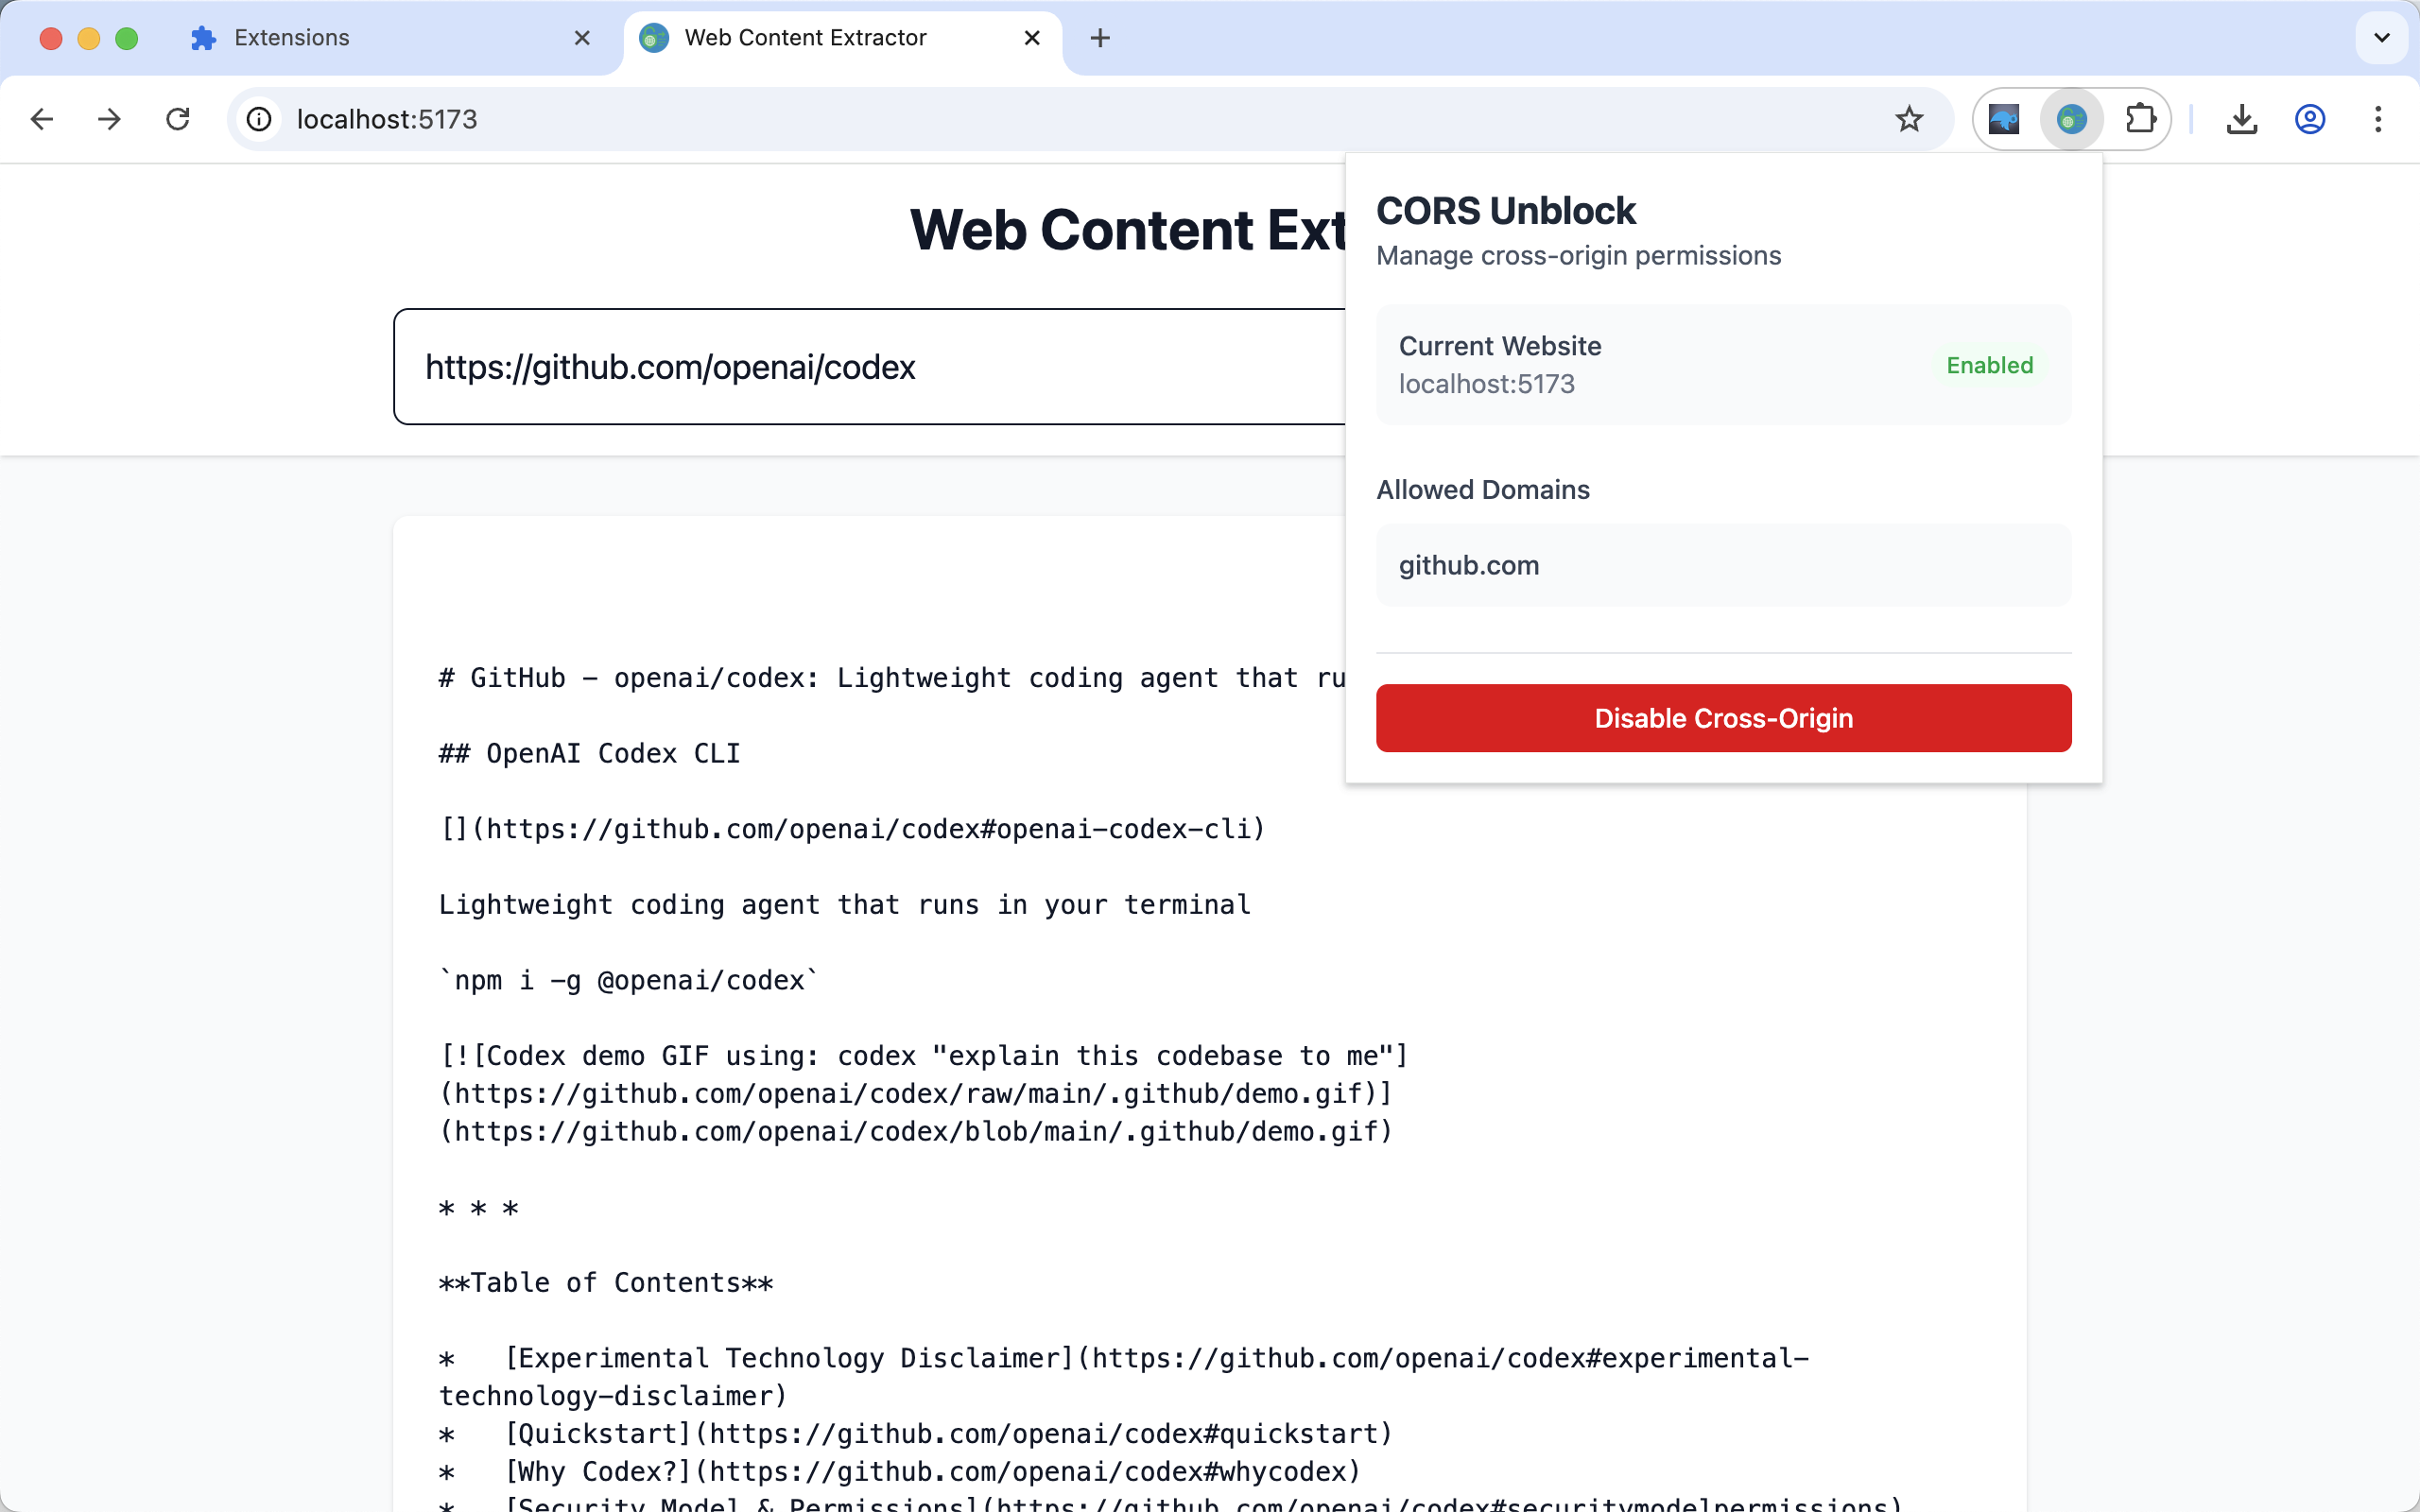This screenshot has height=1512, width=2420.
Task: Open a new tab with plus button
Action: [1100, 38]
